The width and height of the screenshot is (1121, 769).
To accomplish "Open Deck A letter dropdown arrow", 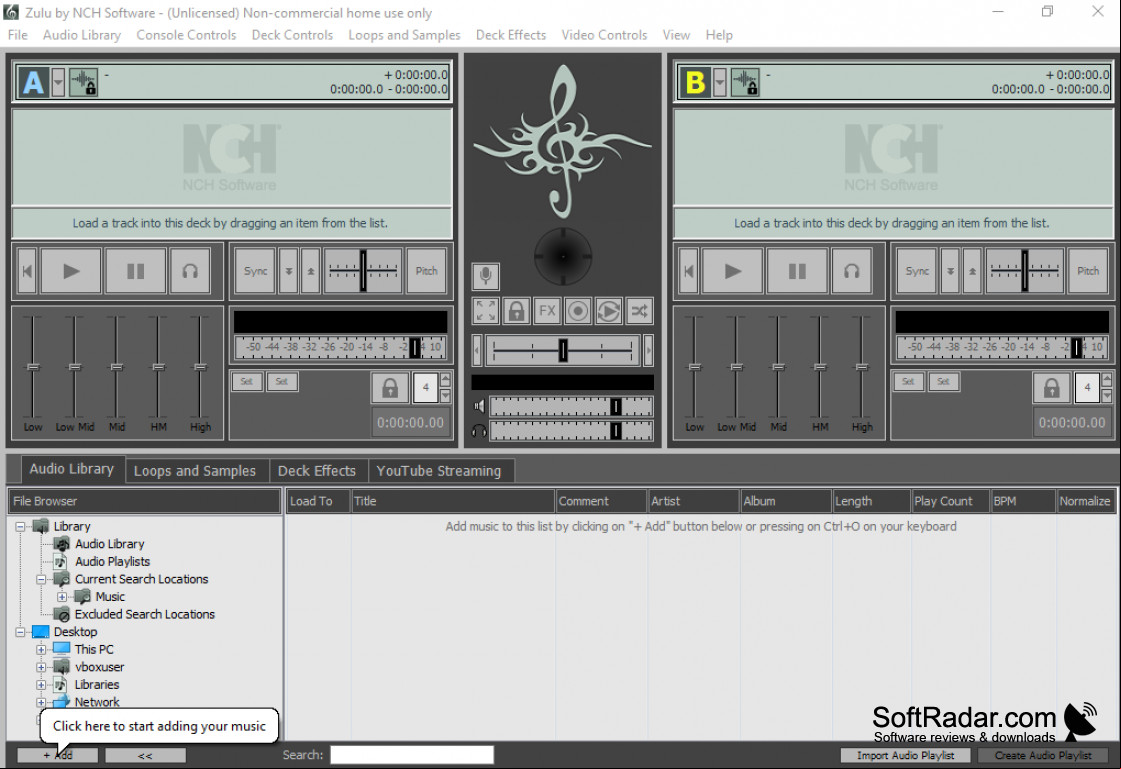I will pos(58,82).
